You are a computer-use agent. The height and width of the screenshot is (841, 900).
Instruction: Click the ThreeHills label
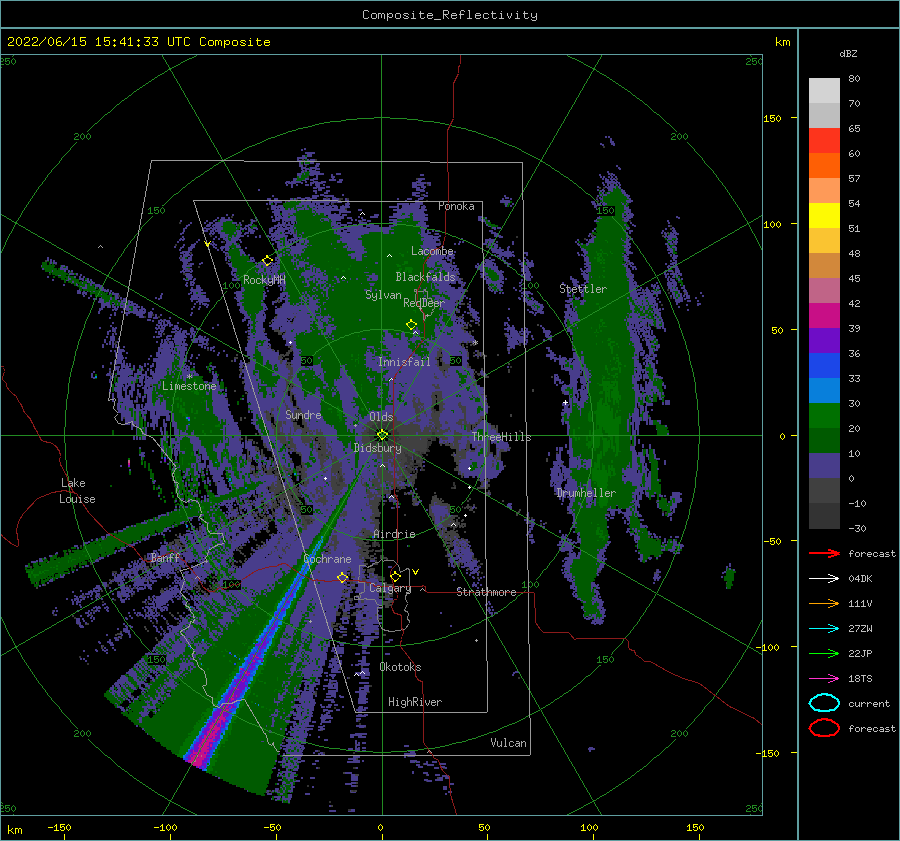point(501,437)
